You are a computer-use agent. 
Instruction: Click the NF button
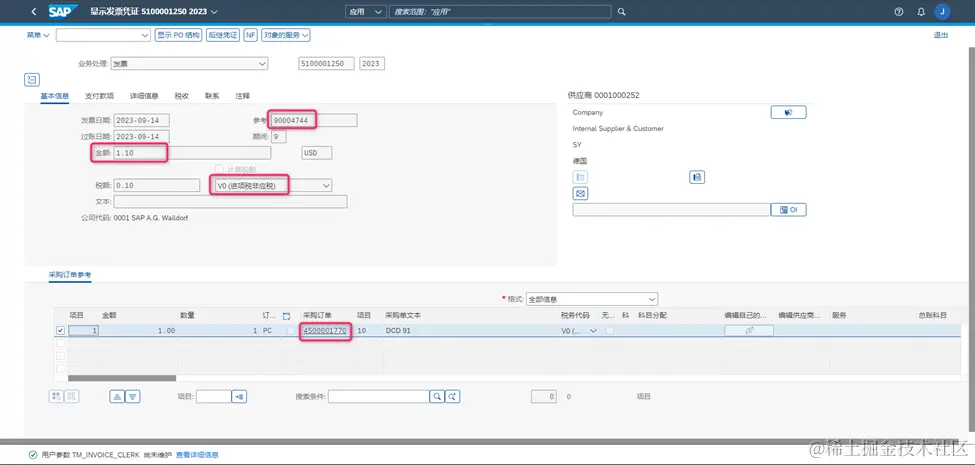pos(251,35)
